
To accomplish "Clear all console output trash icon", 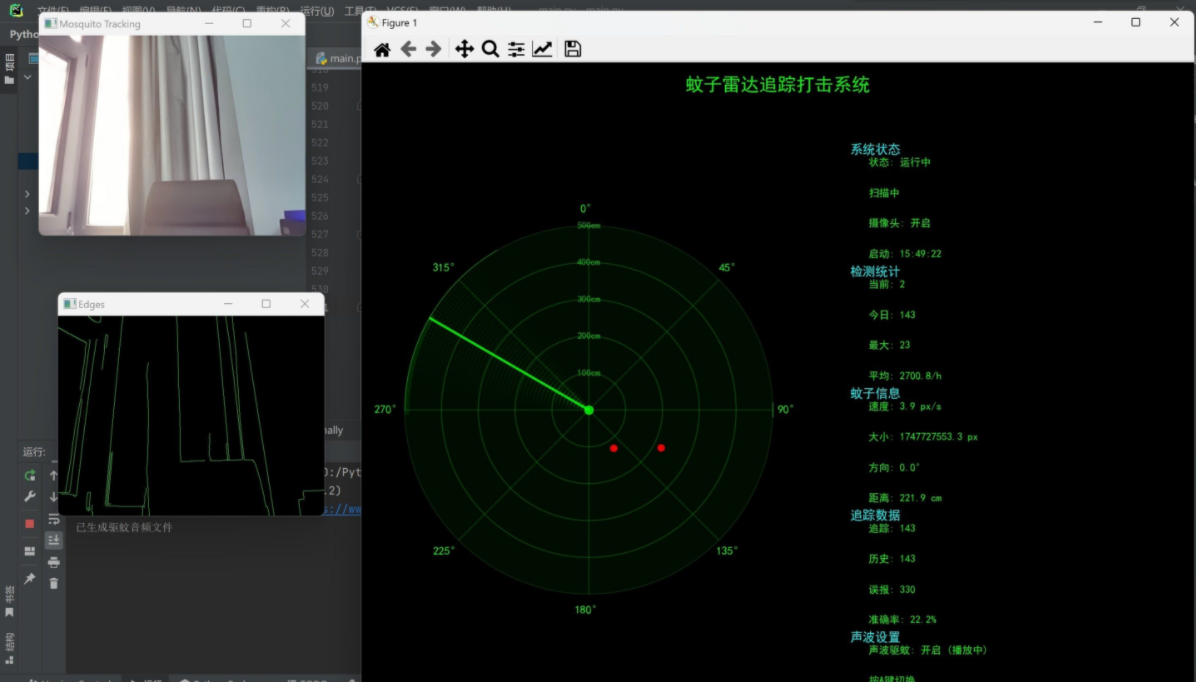I will tap(54, 583).
